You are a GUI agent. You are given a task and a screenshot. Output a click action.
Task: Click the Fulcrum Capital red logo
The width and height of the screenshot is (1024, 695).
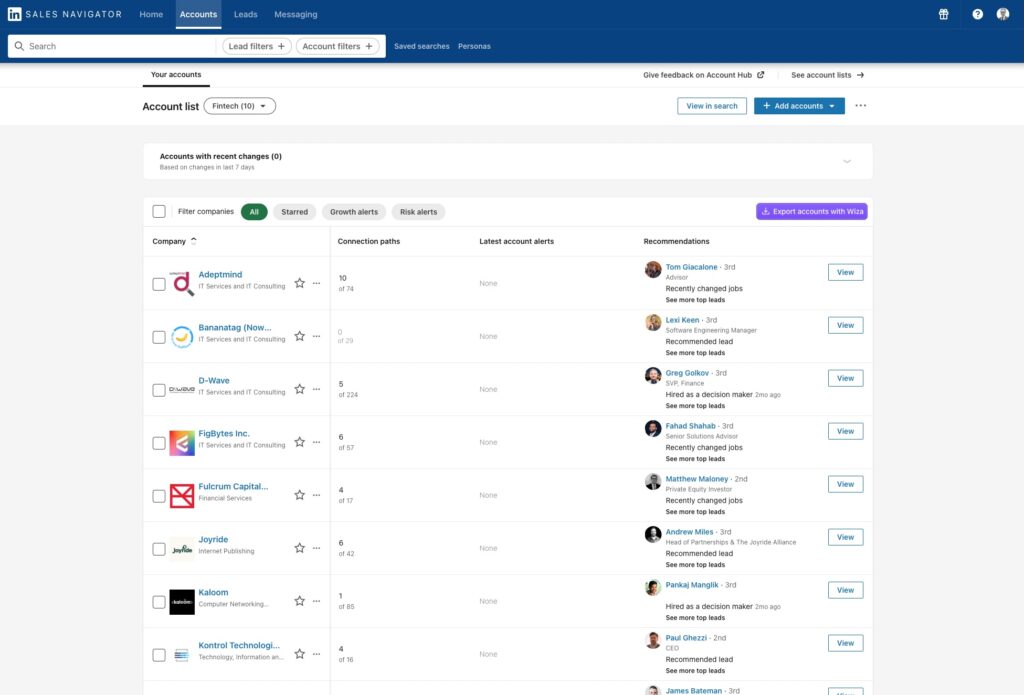tap(182, 495)
